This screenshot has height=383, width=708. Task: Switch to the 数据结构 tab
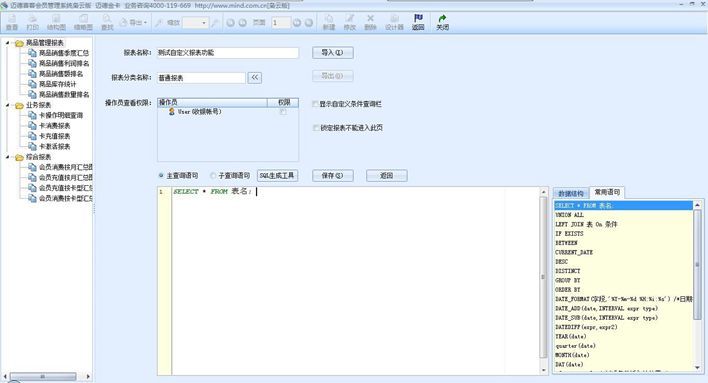click(x=571, y=193)
